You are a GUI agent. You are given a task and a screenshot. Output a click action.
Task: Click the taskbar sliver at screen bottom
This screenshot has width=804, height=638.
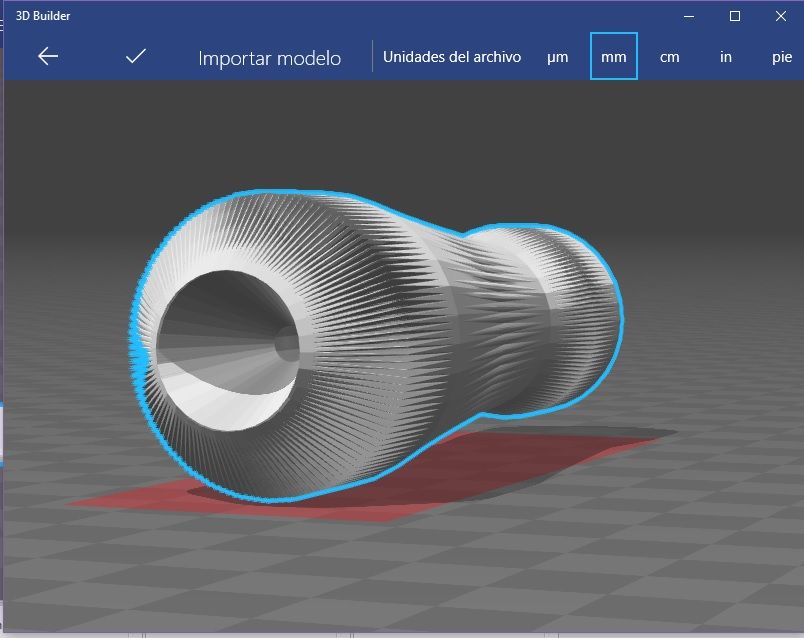(400, 634)
